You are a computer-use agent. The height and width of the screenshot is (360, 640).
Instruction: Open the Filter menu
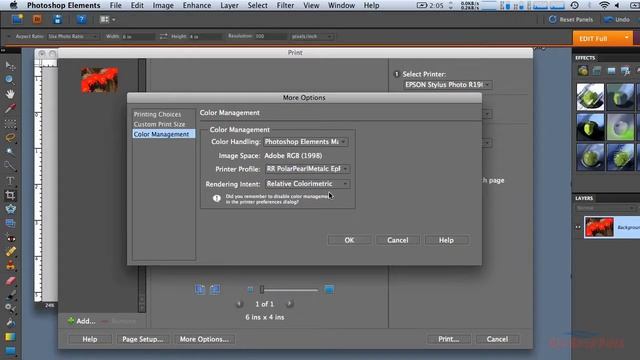[285, 5]
